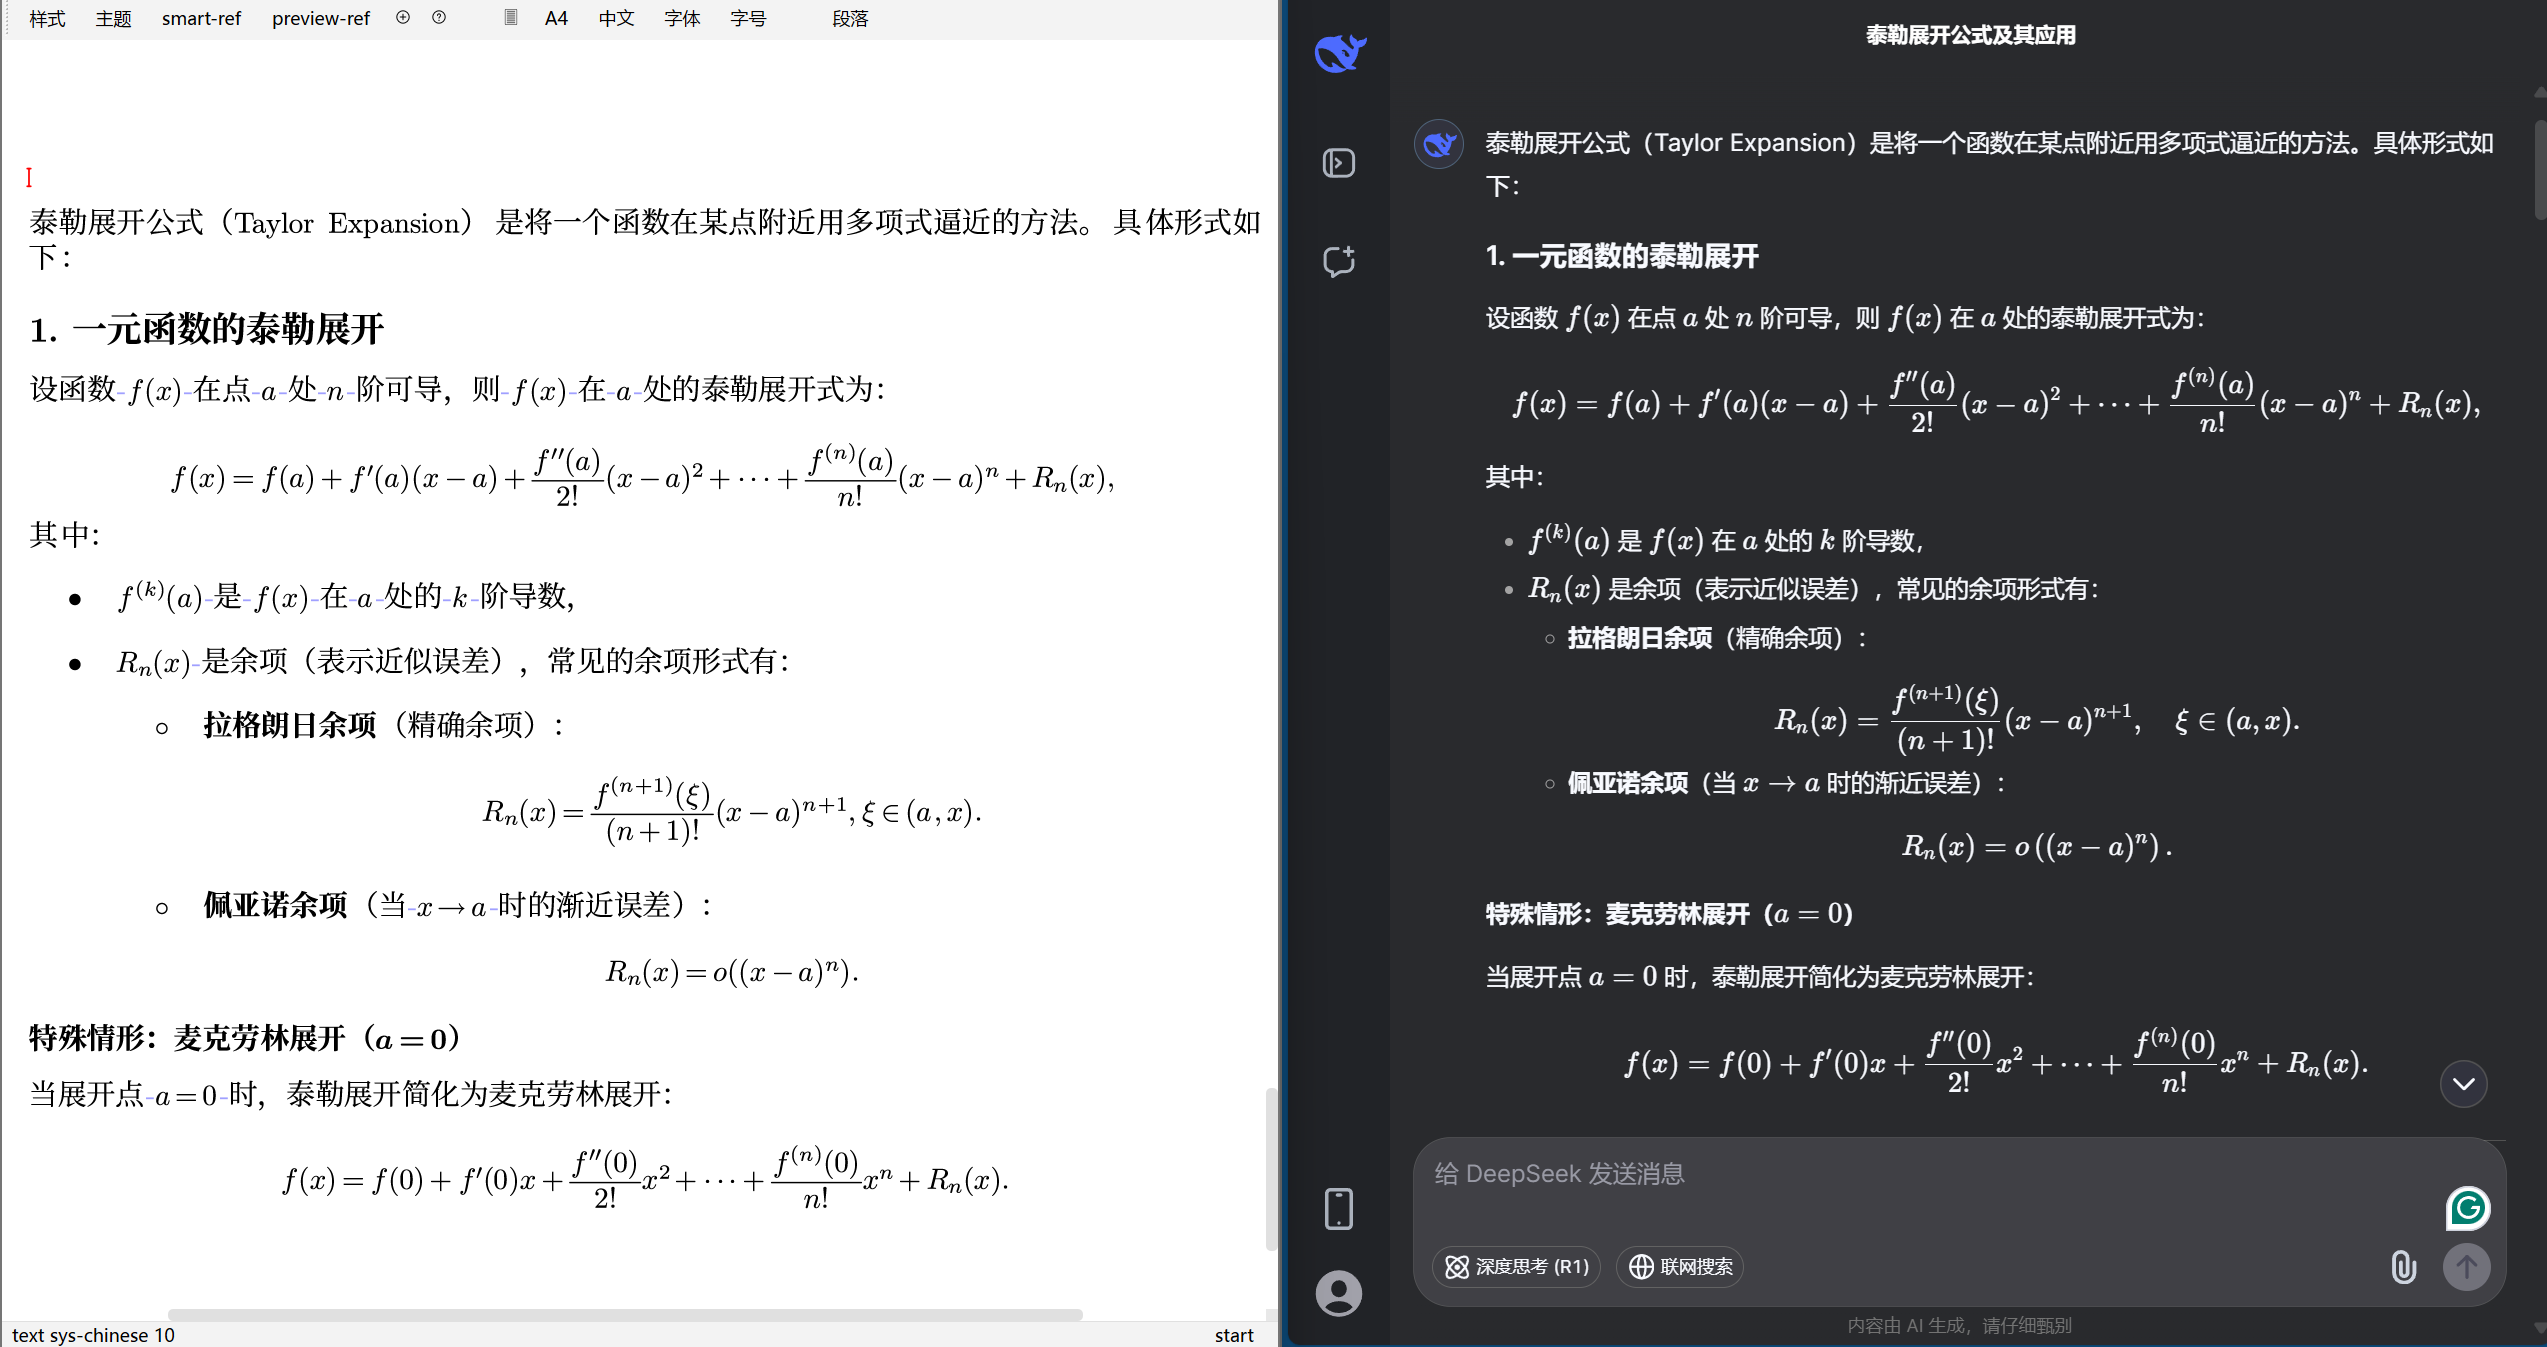This screenshot has width=2547, height=1347.
Task: Start a new chat via the chat-plus icon
Action: 1338,261
